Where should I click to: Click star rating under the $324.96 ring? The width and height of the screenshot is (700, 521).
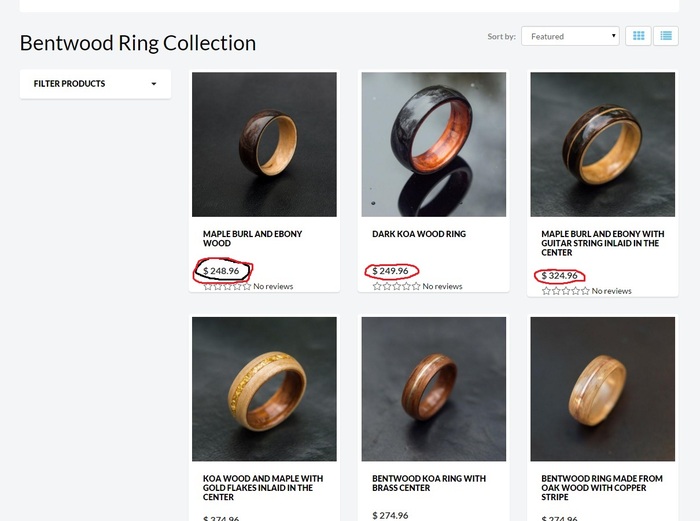click(565, 291)
